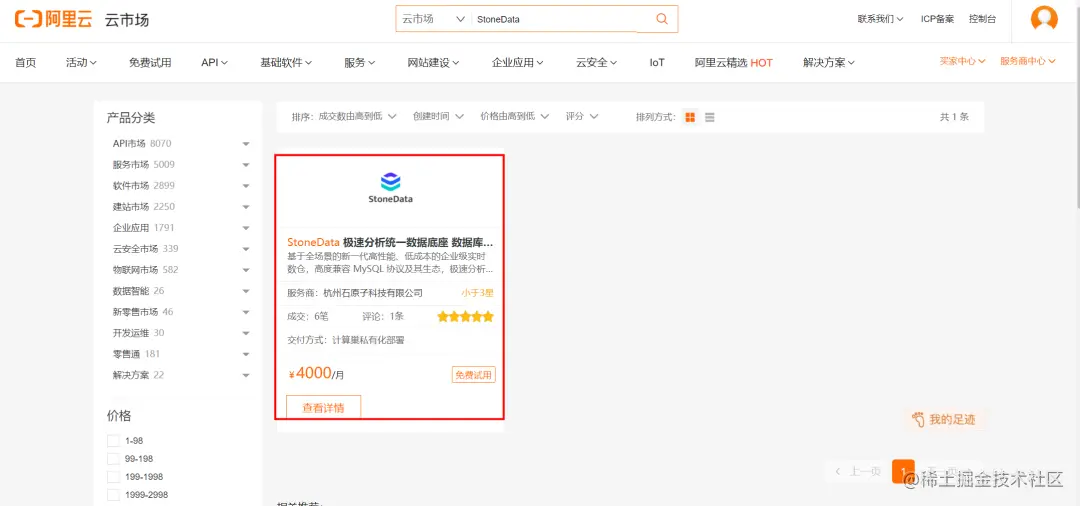Image resolution: width=1080 pixels, height=506 pixels.
Task: Sort by 创建时间 dropdown
Action: (438, 116)
